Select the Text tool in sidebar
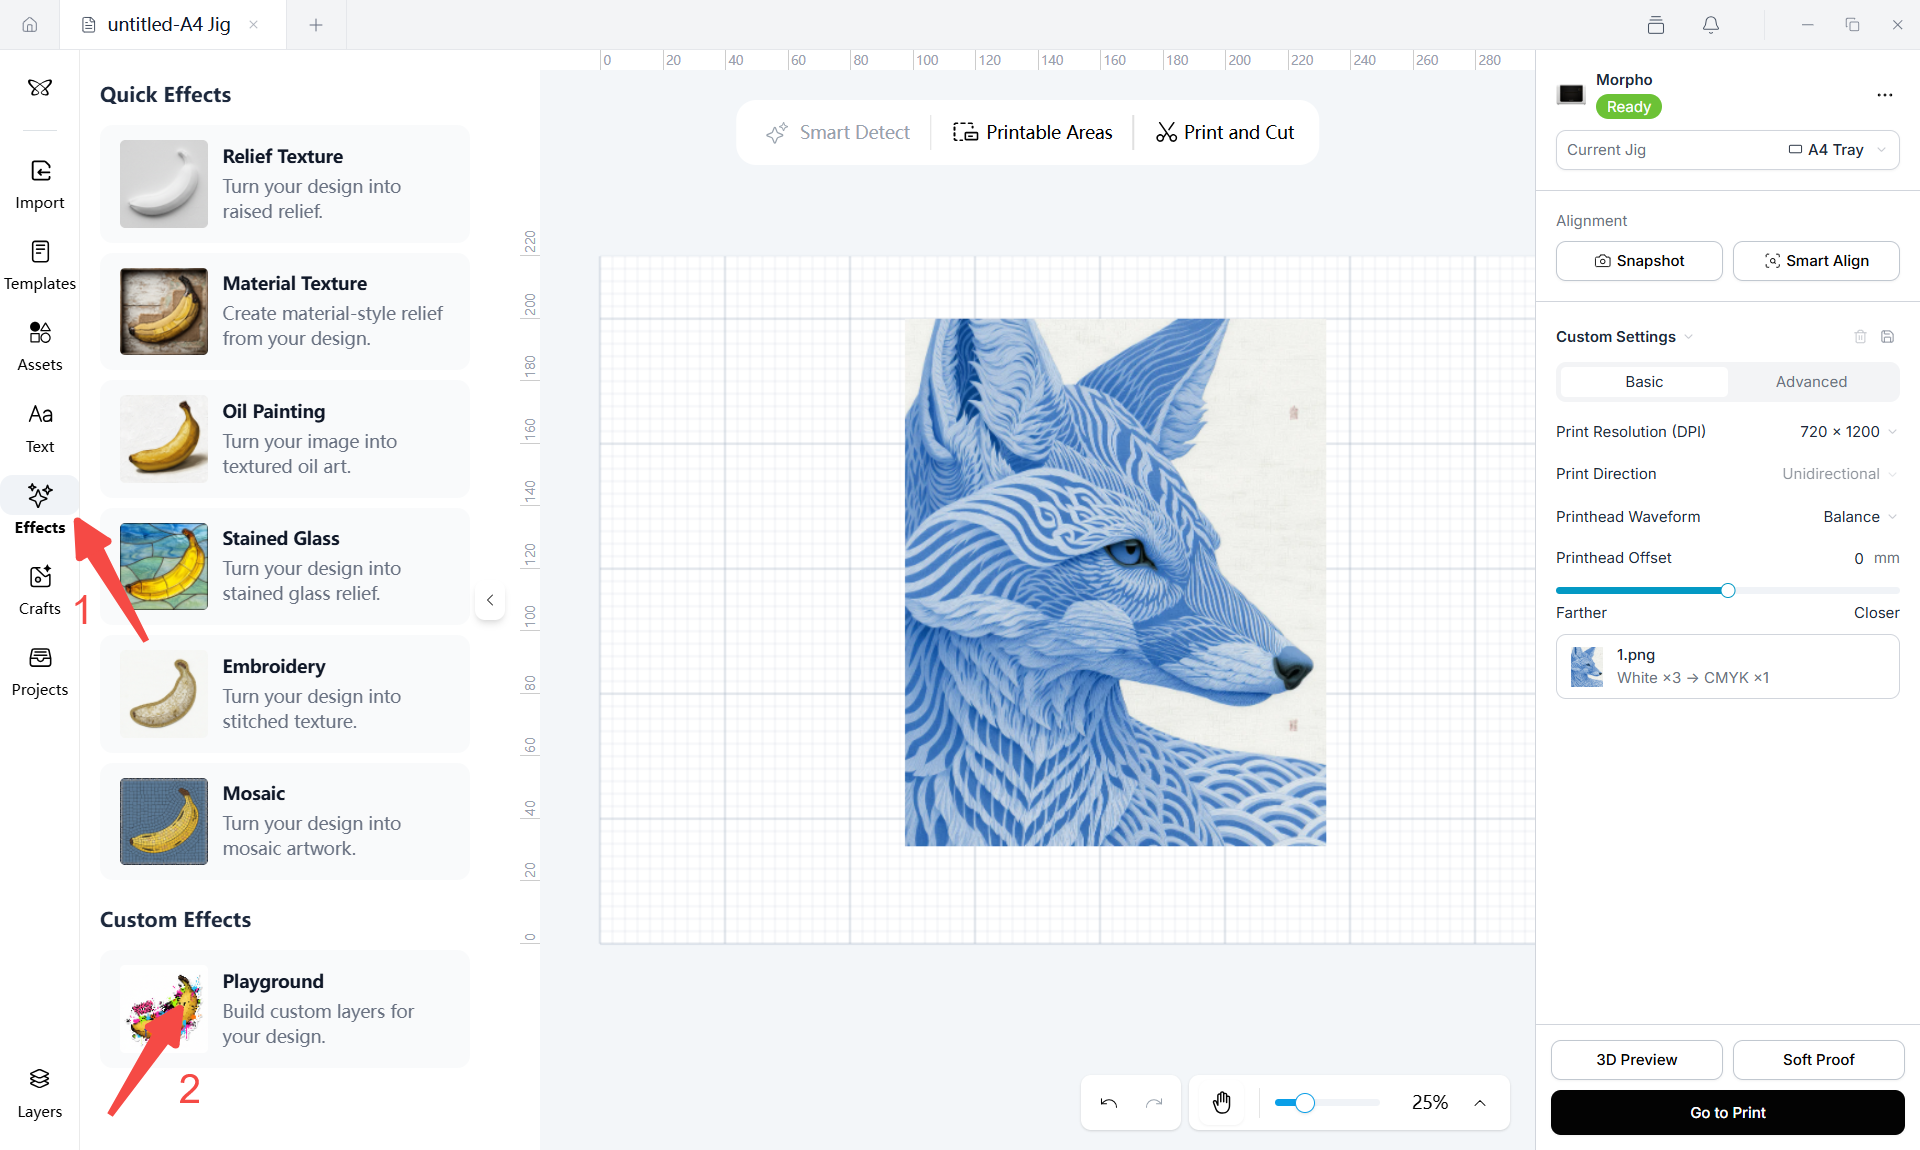Screen dimensions: 1920x1150 click(40, 429)
